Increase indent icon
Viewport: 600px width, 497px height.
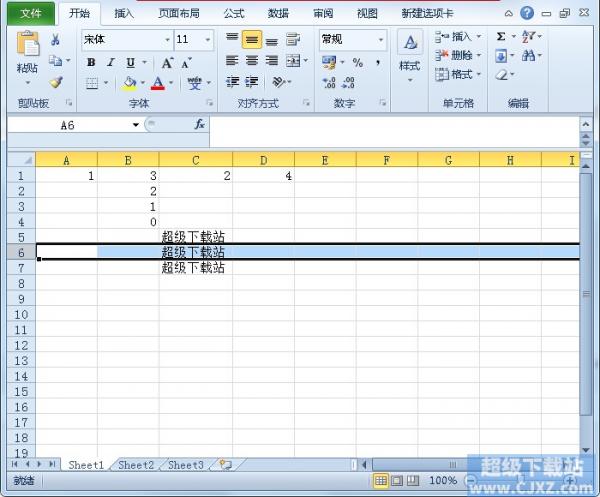(x=252, y=82)
